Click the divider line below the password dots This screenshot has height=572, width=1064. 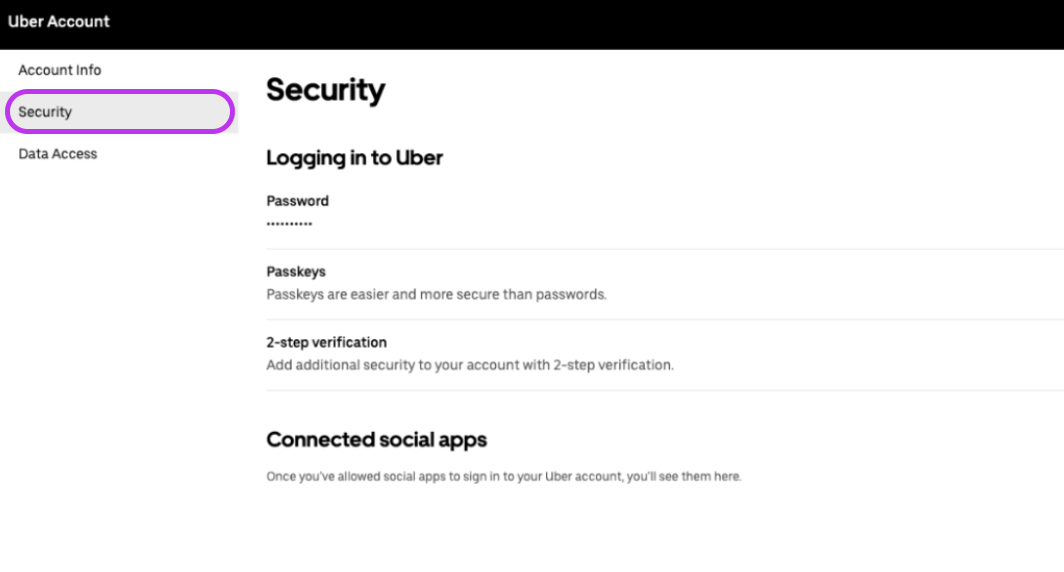pyautogui.click(x=660, y=249)
